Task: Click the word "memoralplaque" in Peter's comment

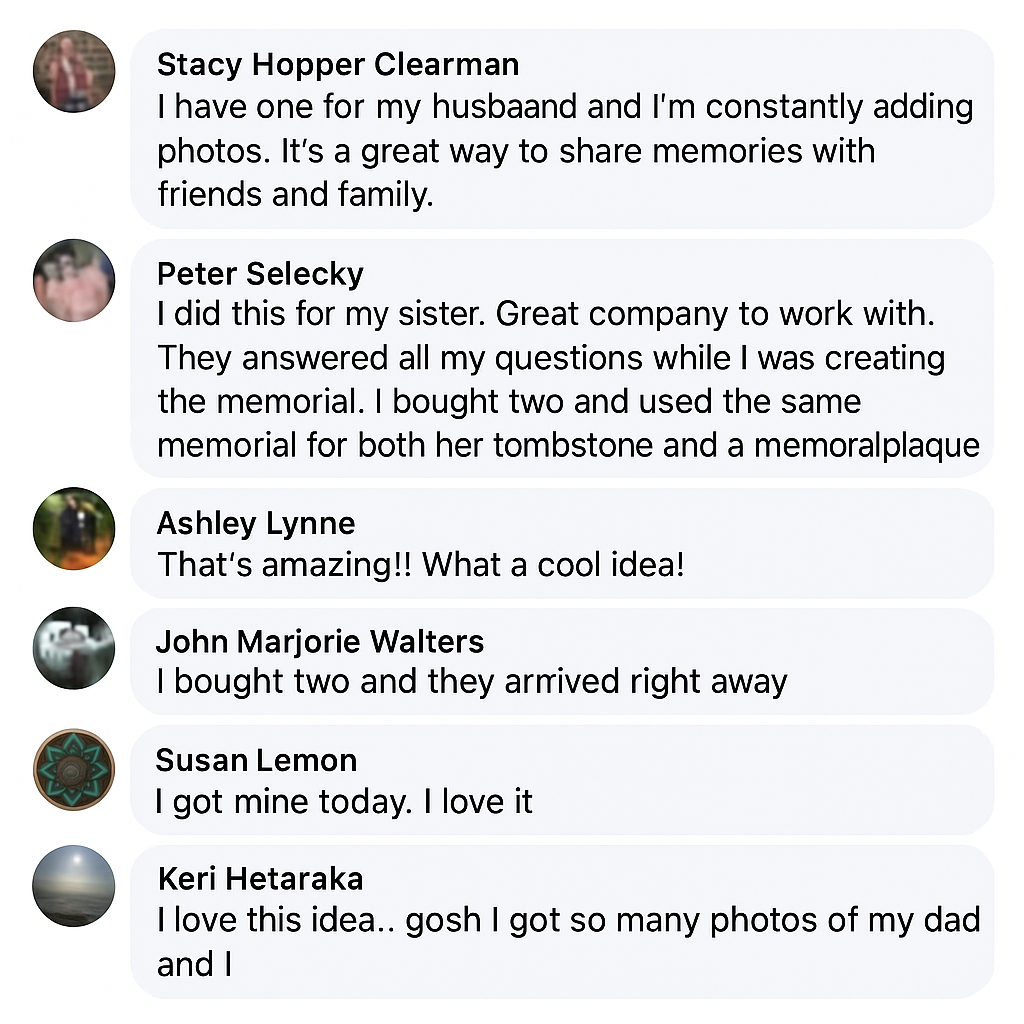Action: pos(866,445)
